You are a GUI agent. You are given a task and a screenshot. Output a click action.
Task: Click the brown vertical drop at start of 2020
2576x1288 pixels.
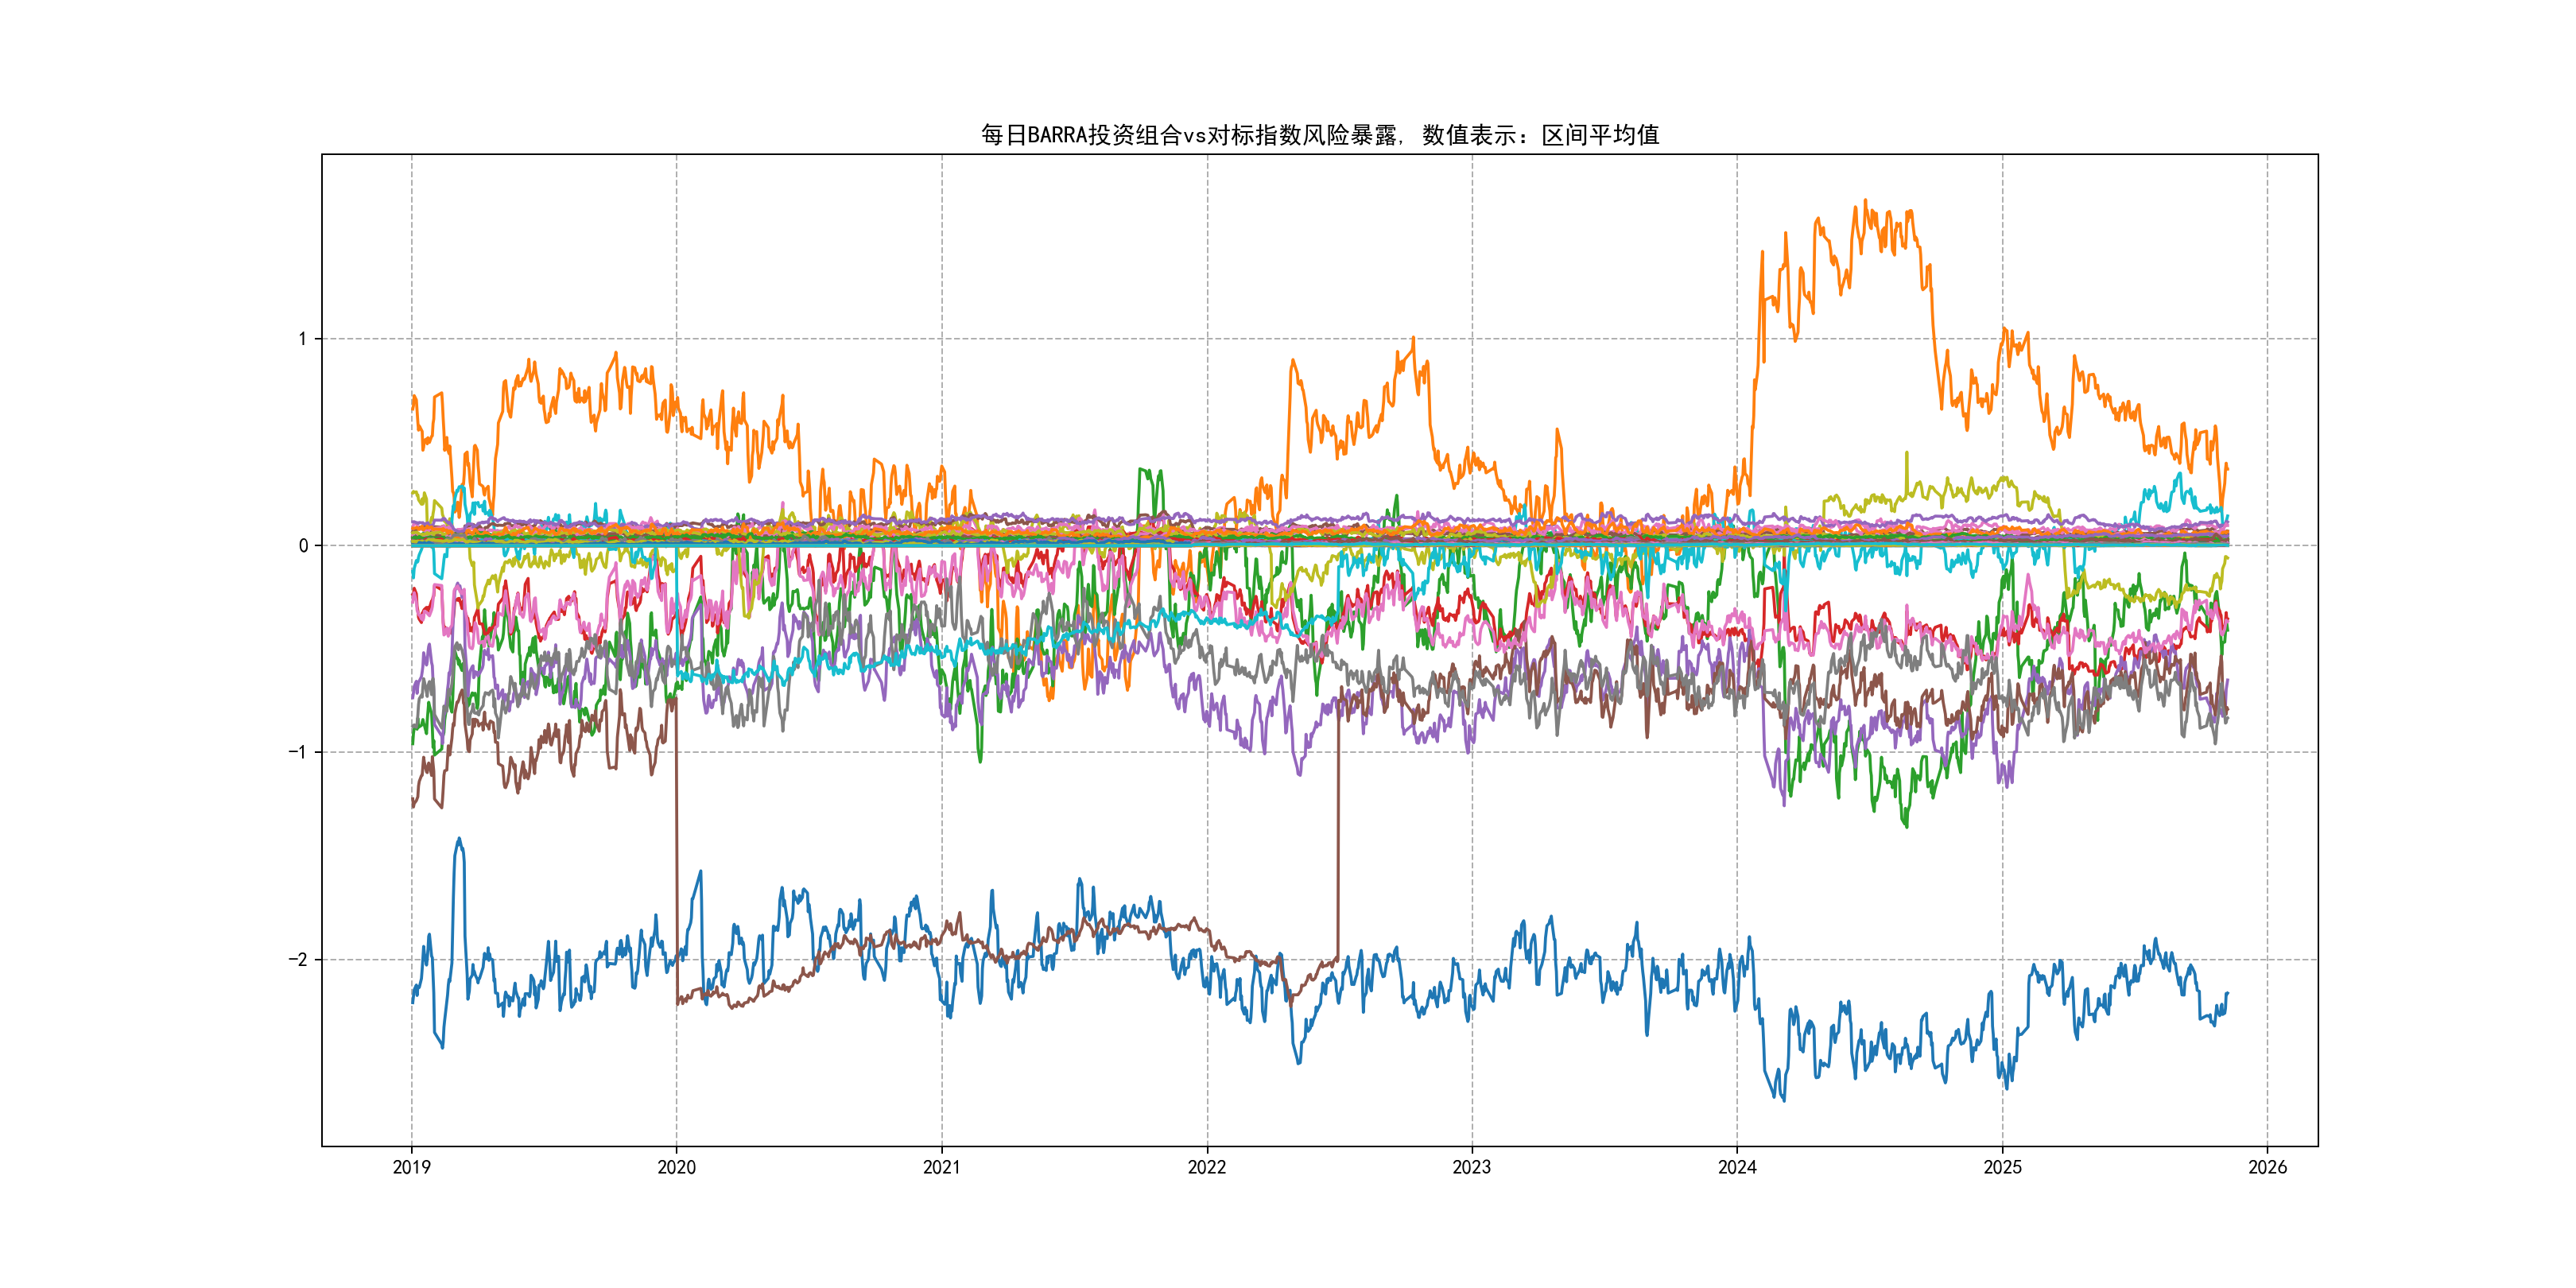(677, 850)
